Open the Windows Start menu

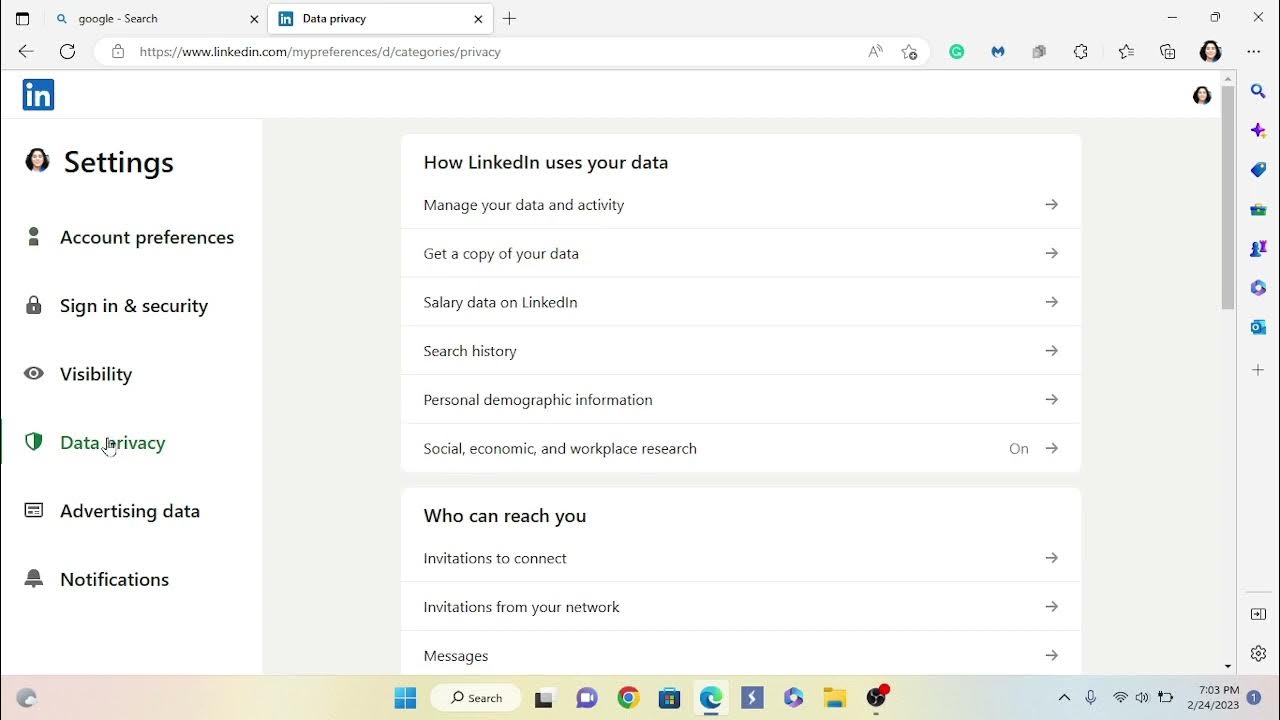point(405,698)
